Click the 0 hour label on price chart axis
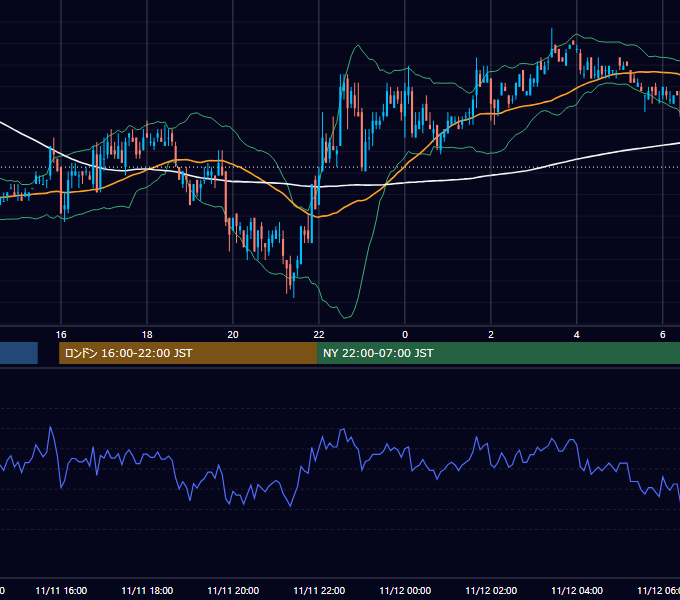Viewport: 680px width, 600px height. click(x=405, y=334)
